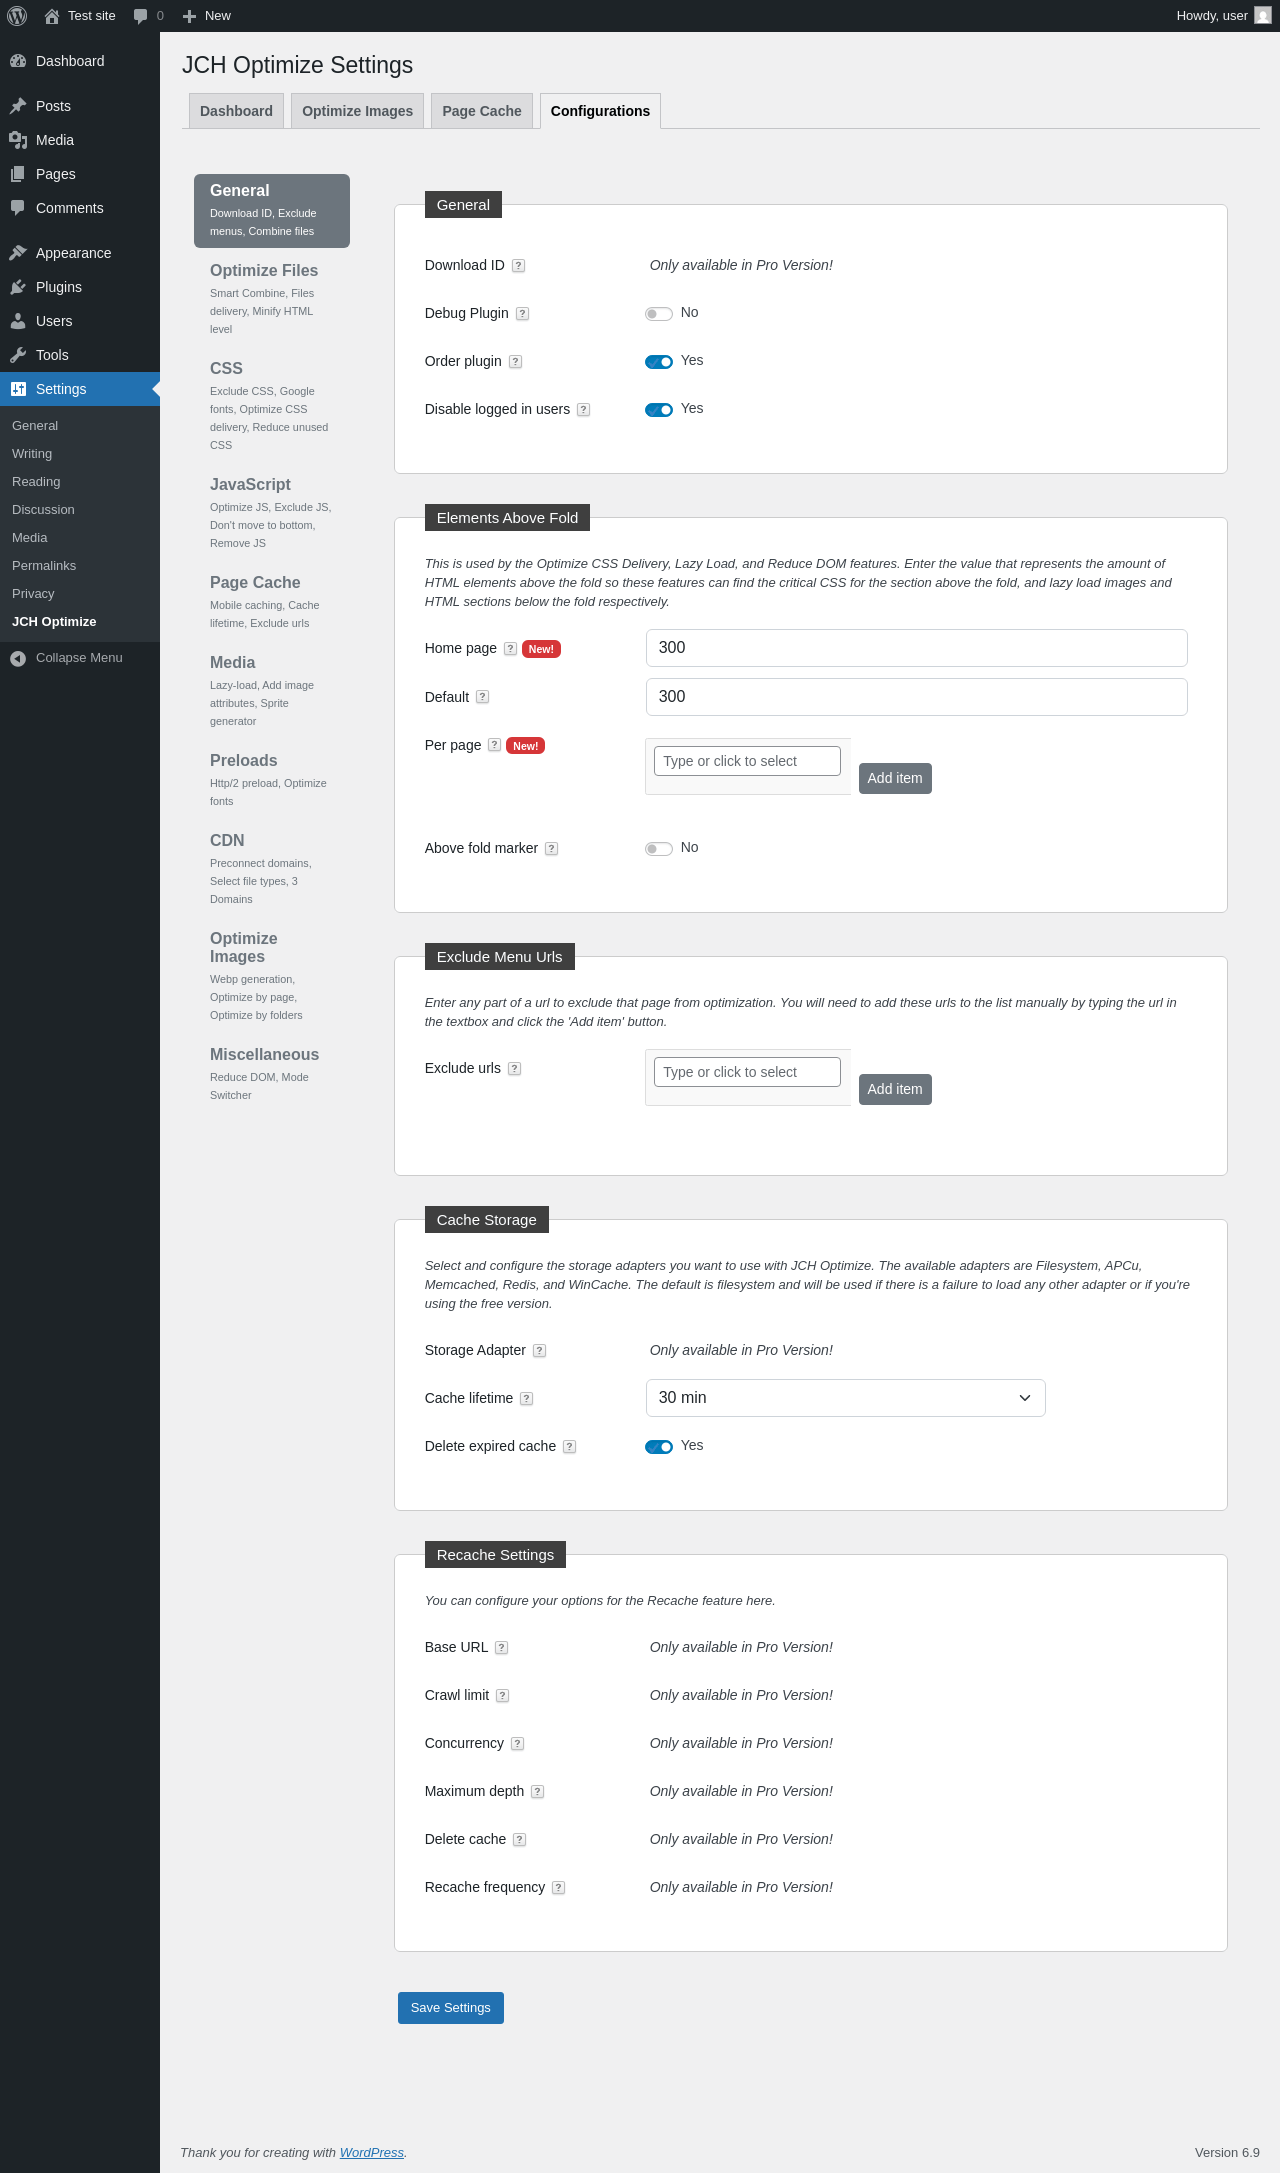This screenshot has width=1280, height=2173.
Task: Open help tooltip for Order plugin
Action: click(515, 362)
